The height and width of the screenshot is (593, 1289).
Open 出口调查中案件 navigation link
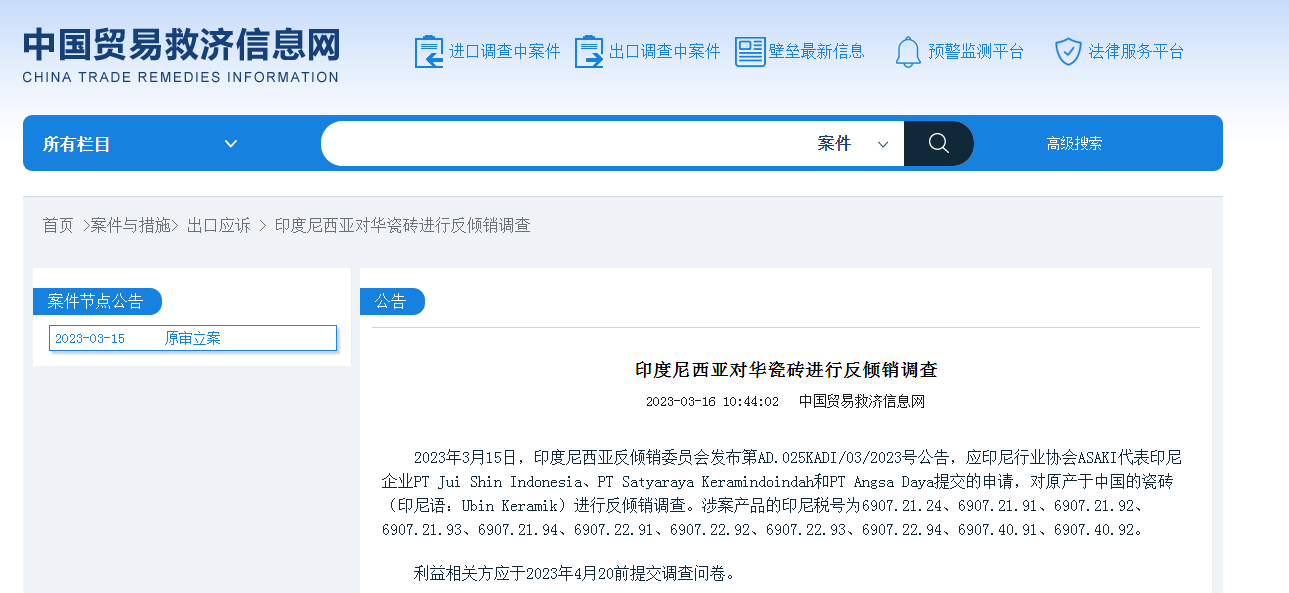664,52
